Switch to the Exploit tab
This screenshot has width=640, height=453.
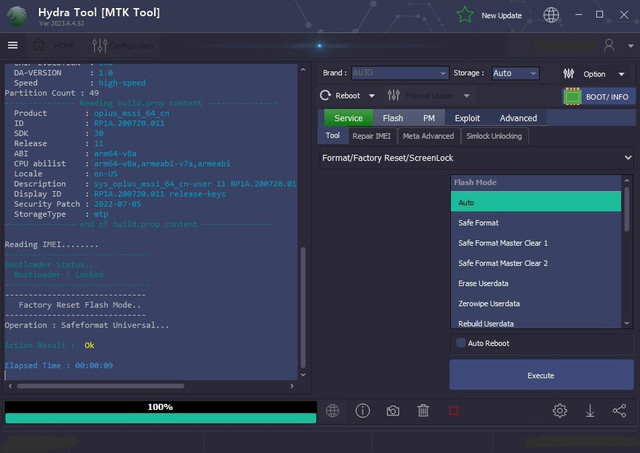[x=467, y=118]
